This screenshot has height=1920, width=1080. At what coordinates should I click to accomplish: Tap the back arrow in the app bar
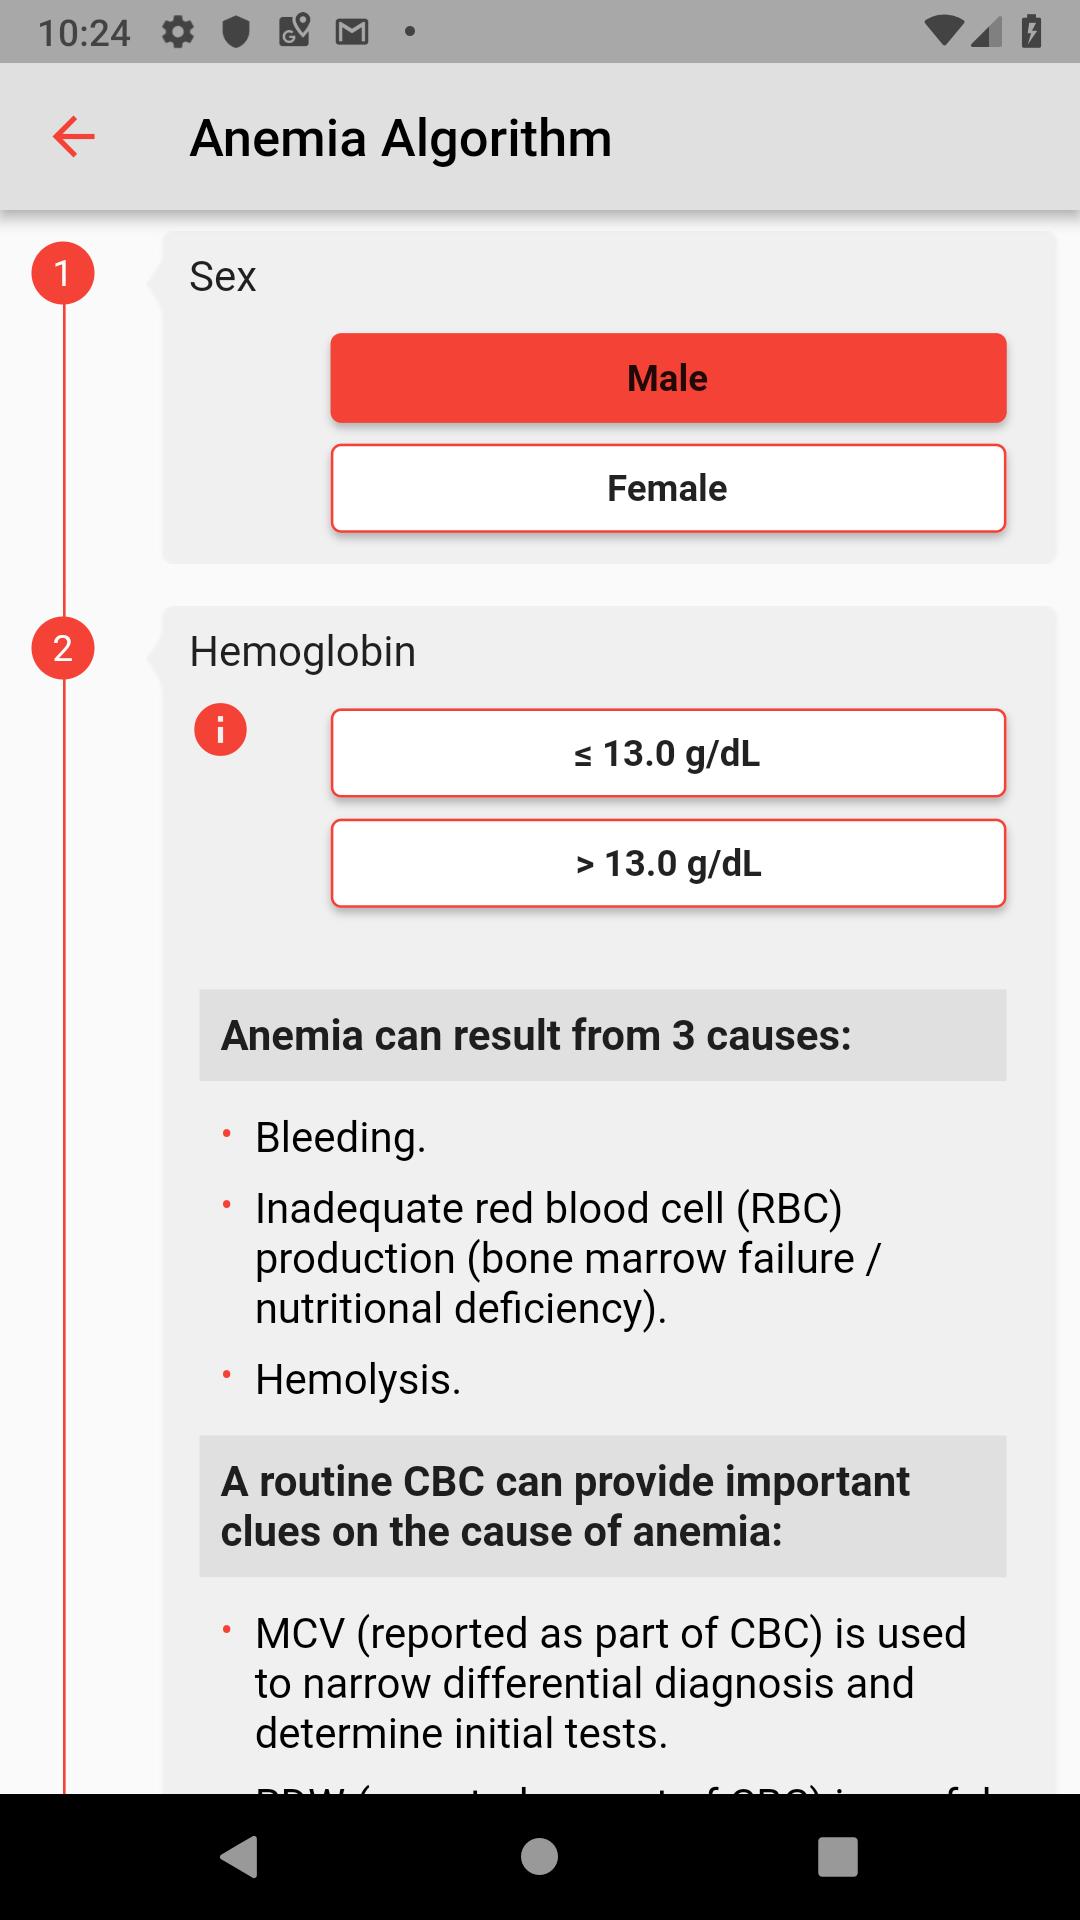coord(72,137)
